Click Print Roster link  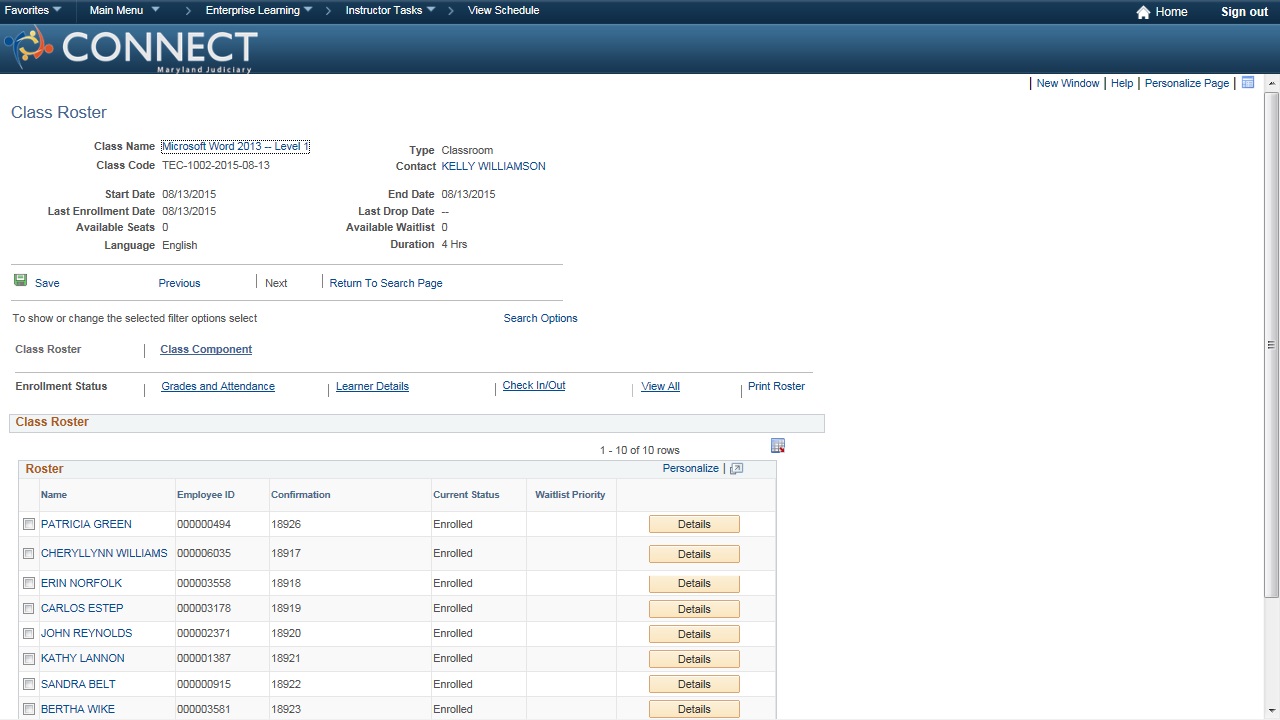776,386
